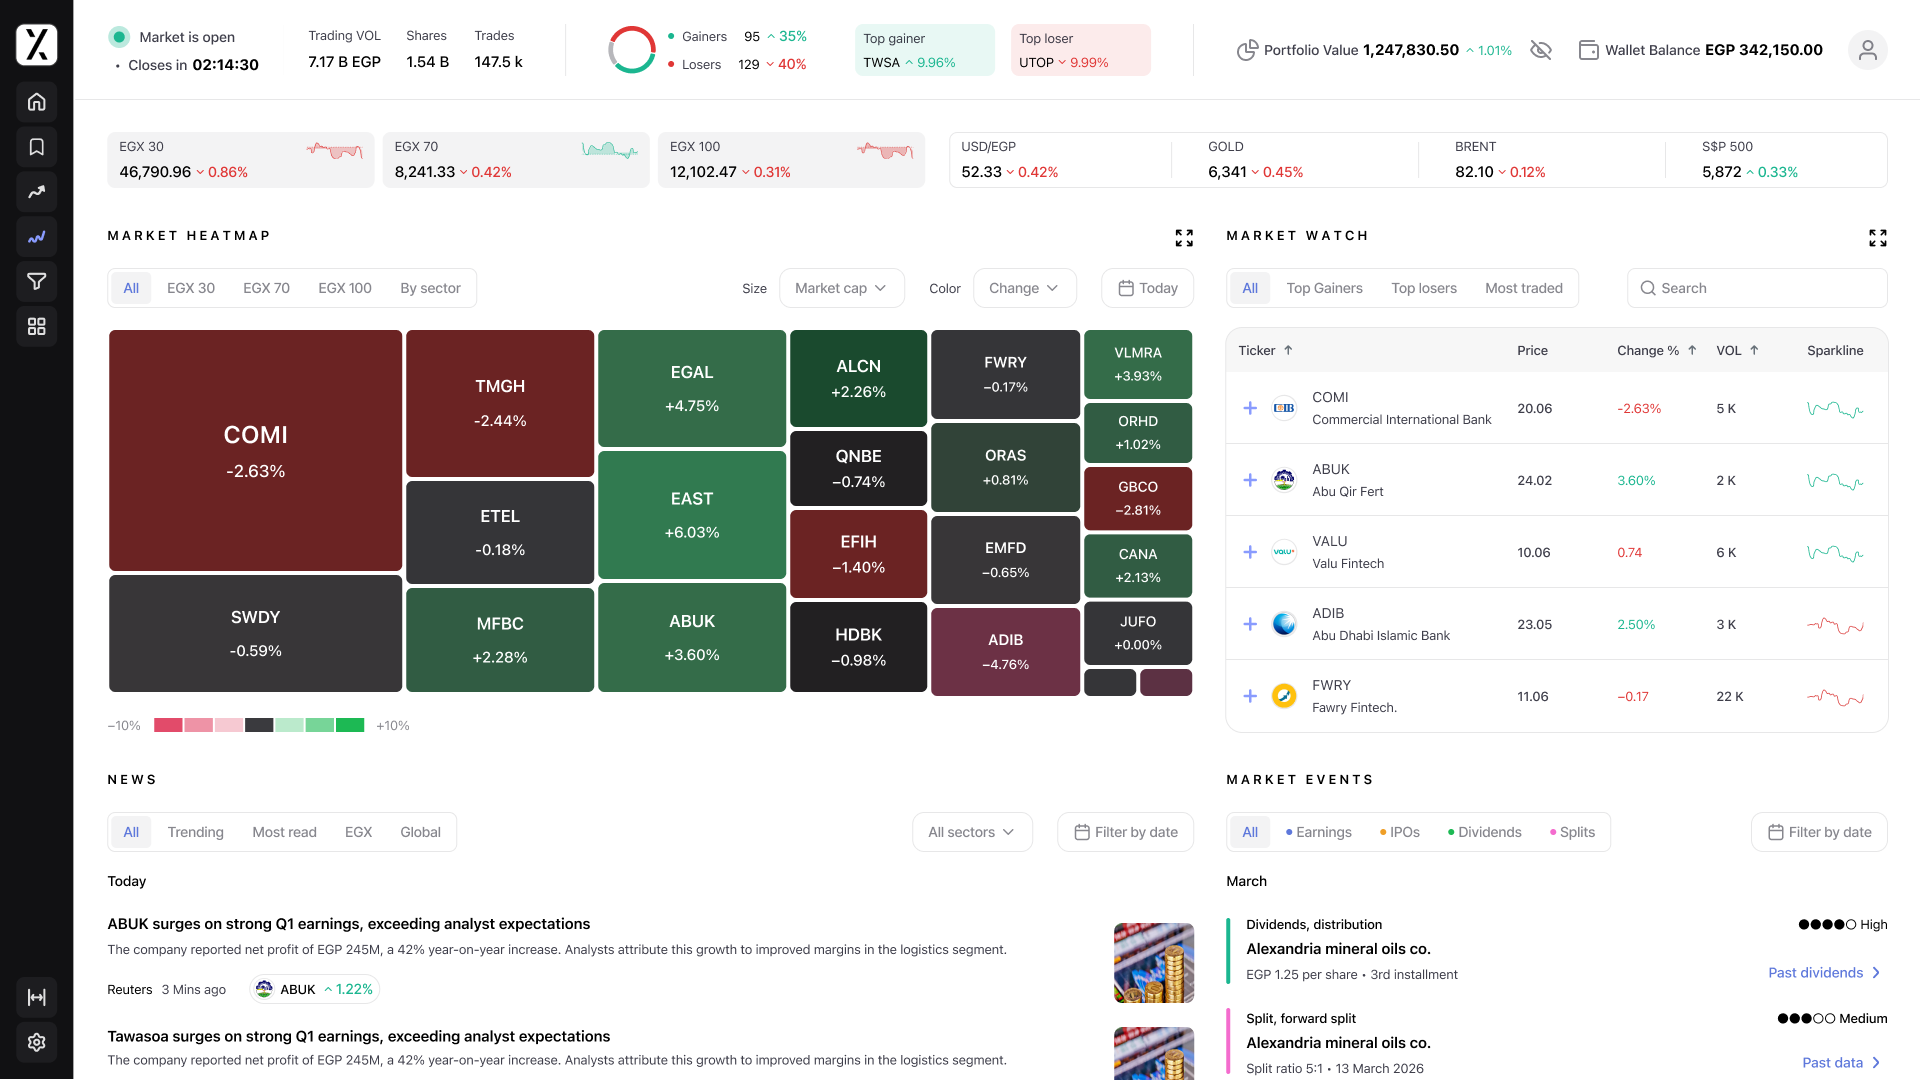1920x1080 pixels.
Task: Switch to Most read news tab
Action: (x=284, y=832)
